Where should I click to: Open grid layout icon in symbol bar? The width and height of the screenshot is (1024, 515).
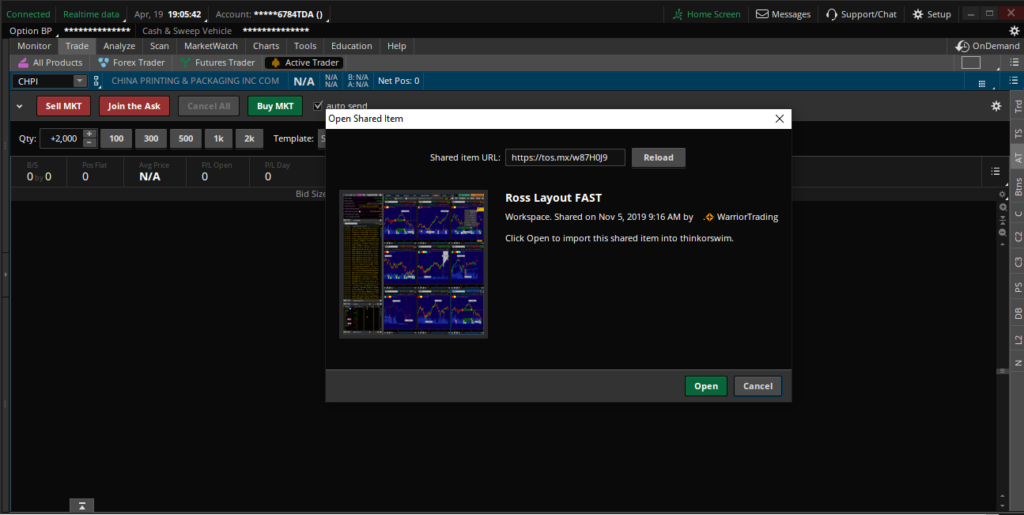click(982, 84)
